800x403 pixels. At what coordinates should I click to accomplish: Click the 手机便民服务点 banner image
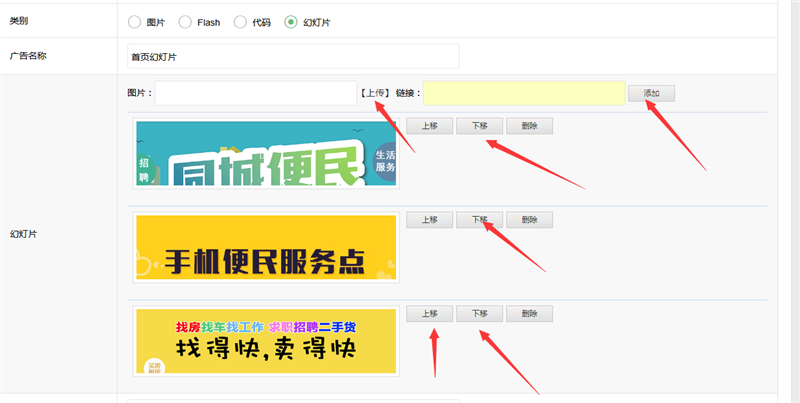(266, 248)
